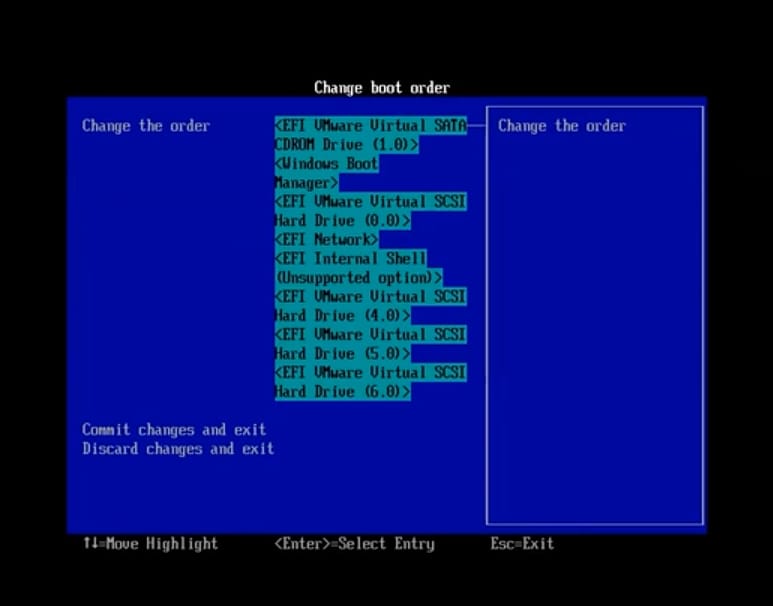The width and height of the screenshot is (773, 606).
Task: Select EFI VMware Virtual SCSI Hard Drive (6.0)
Action: [x=371, y=382]
